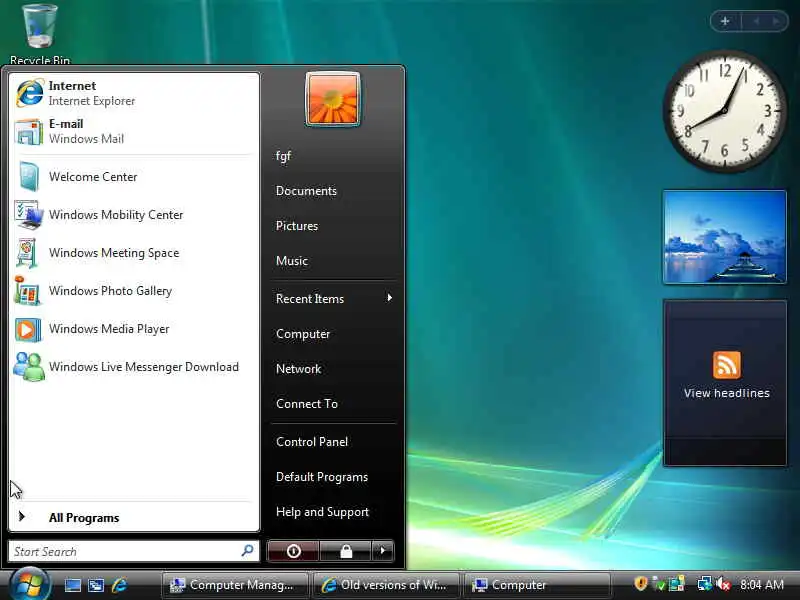This screenshot has height=600, width=800.
Task: Expand All Programs list
Action: point(134,517)
